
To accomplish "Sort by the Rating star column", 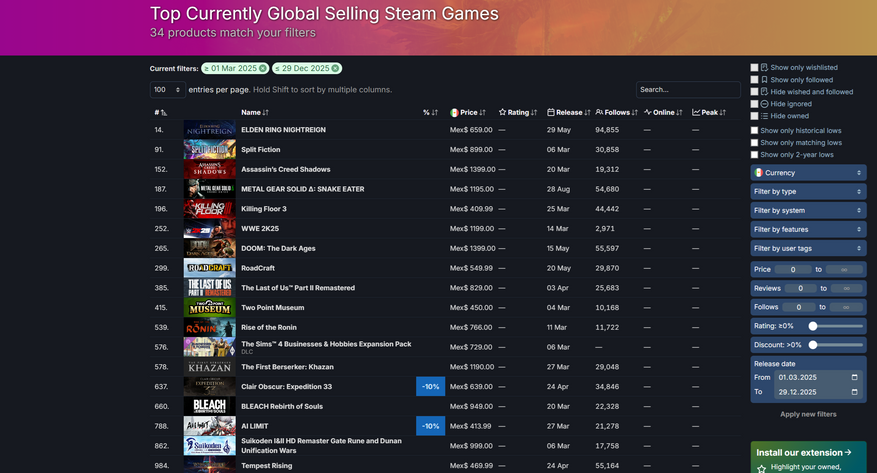I will click(518, 112).
